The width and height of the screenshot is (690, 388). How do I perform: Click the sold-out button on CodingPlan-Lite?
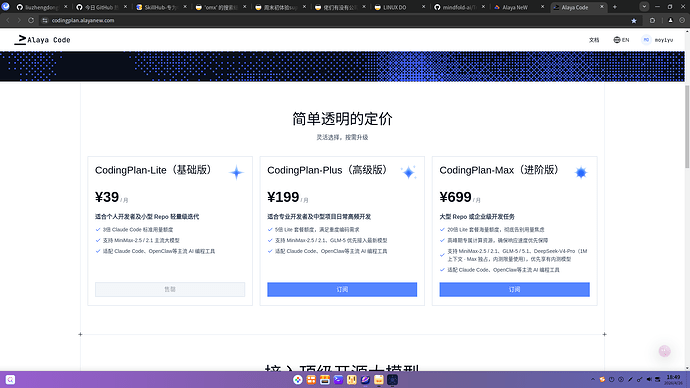coord(170,289)
